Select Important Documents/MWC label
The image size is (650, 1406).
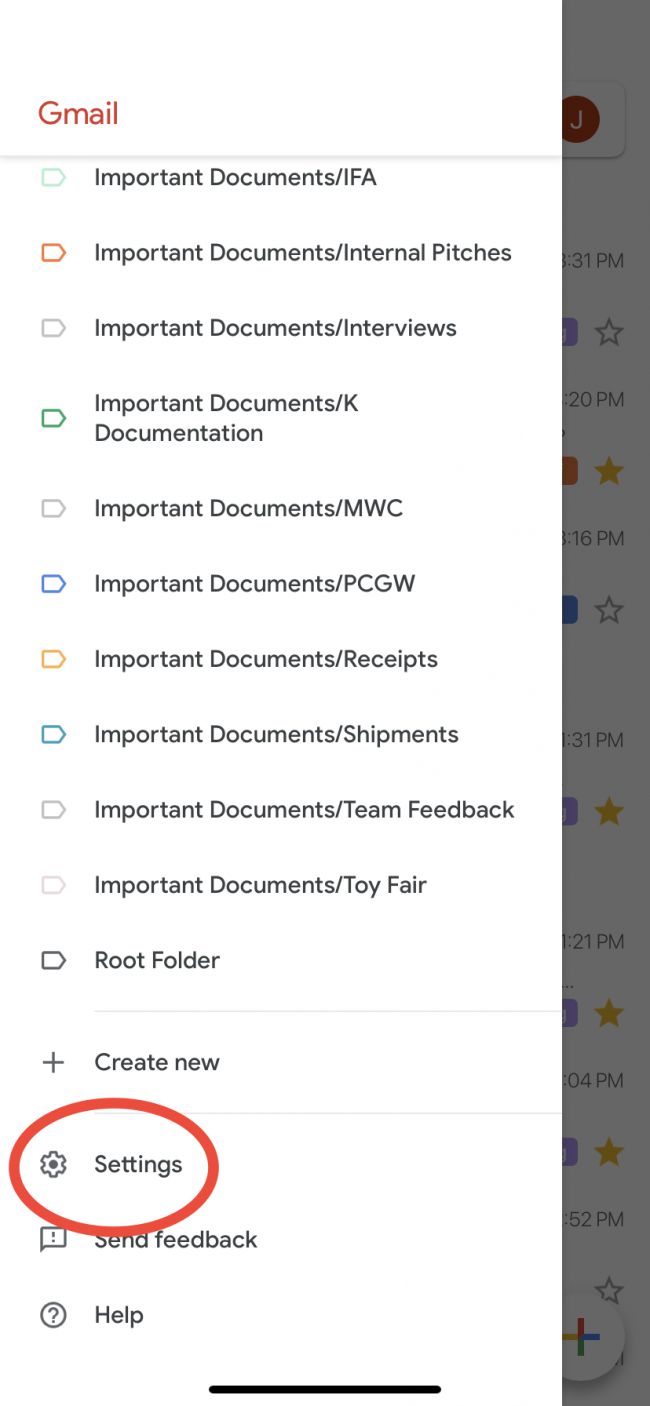tap(248, 508)
